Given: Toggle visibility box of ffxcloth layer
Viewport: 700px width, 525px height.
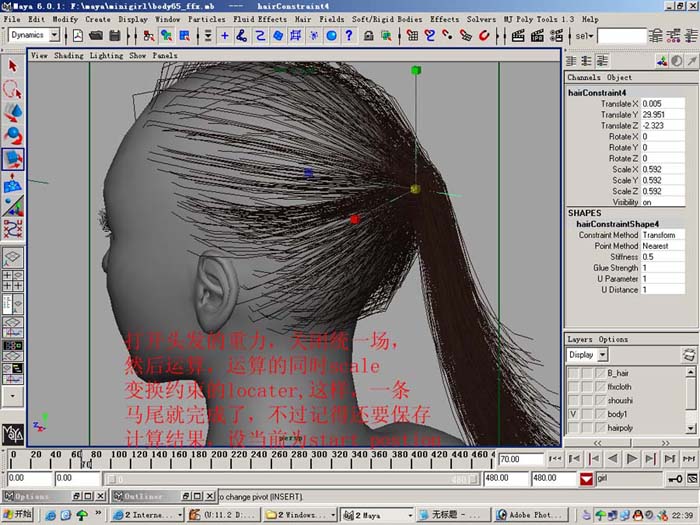Looking at the screenshot, I should tap(573, 387).
